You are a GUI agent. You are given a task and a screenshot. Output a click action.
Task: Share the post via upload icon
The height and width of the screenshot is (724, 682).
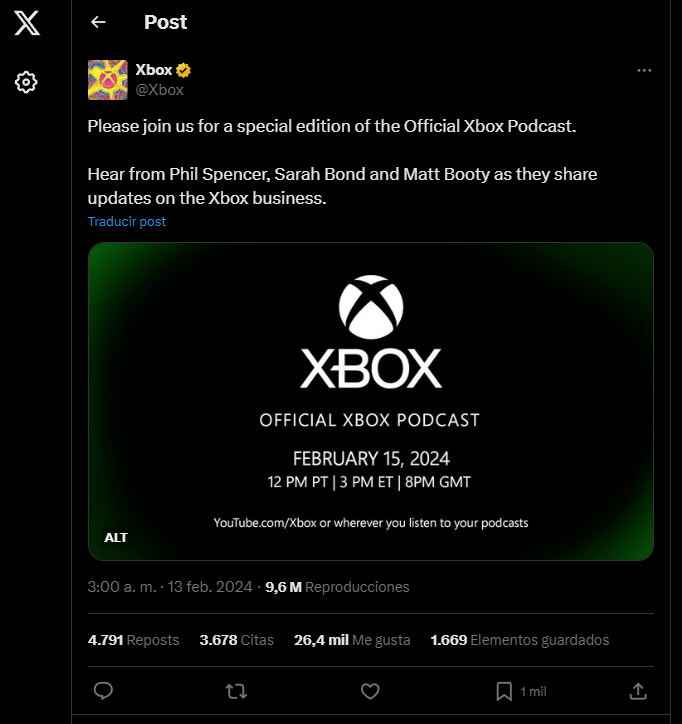tap(637, 691)
